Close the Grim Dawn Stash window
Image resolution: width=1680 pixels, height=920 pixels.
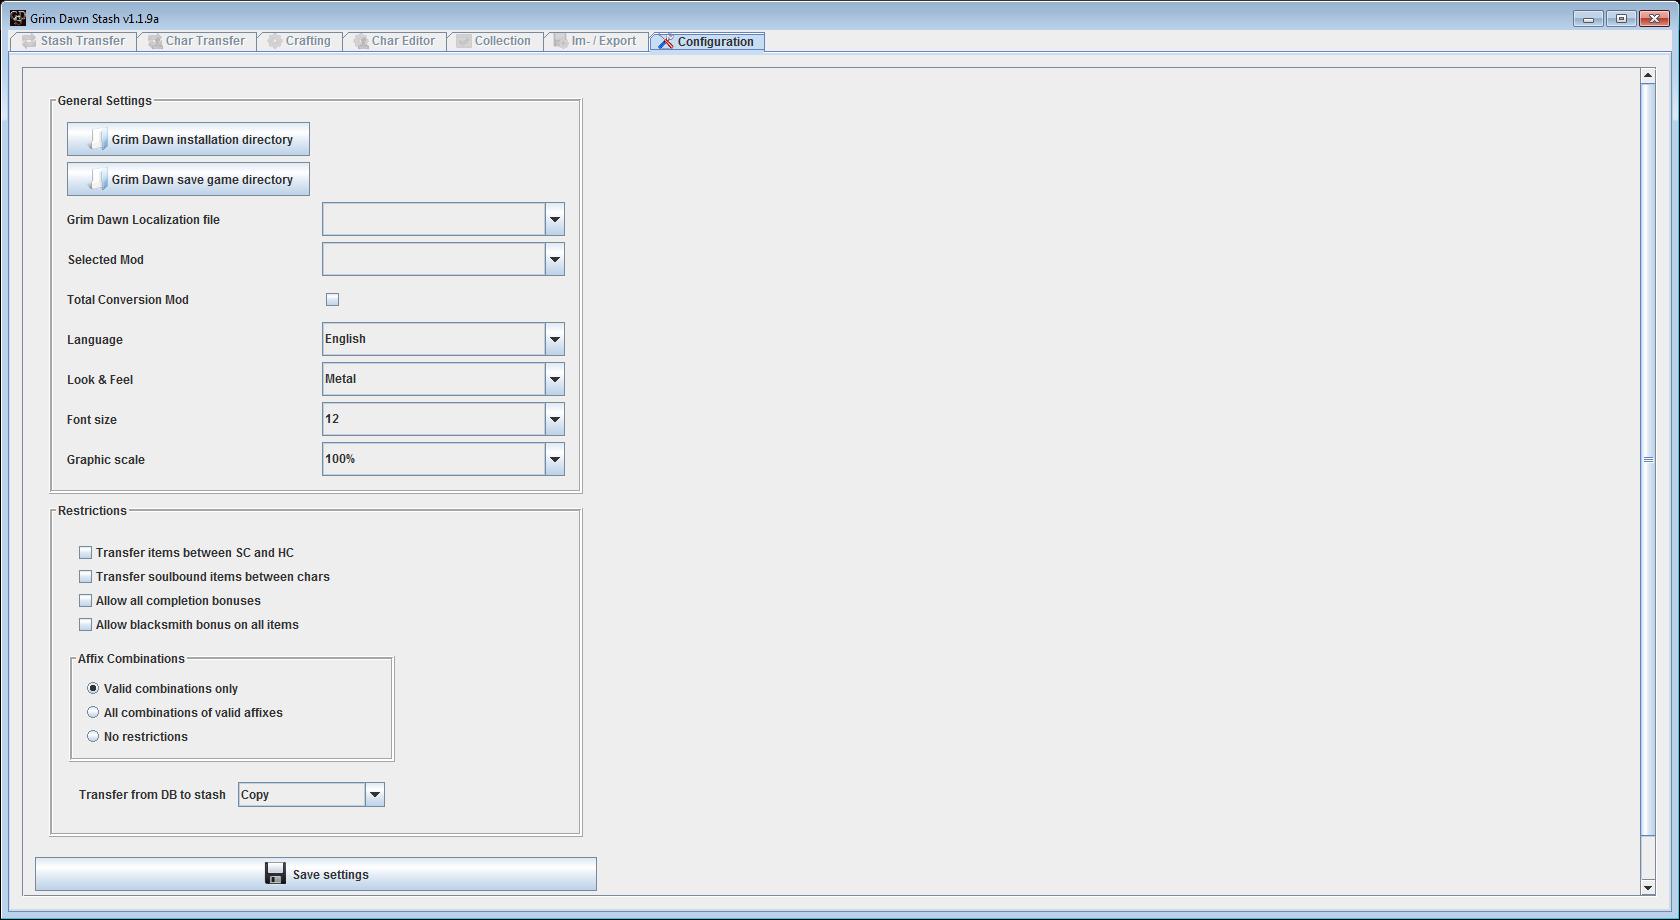click(x=1655, y=18)
